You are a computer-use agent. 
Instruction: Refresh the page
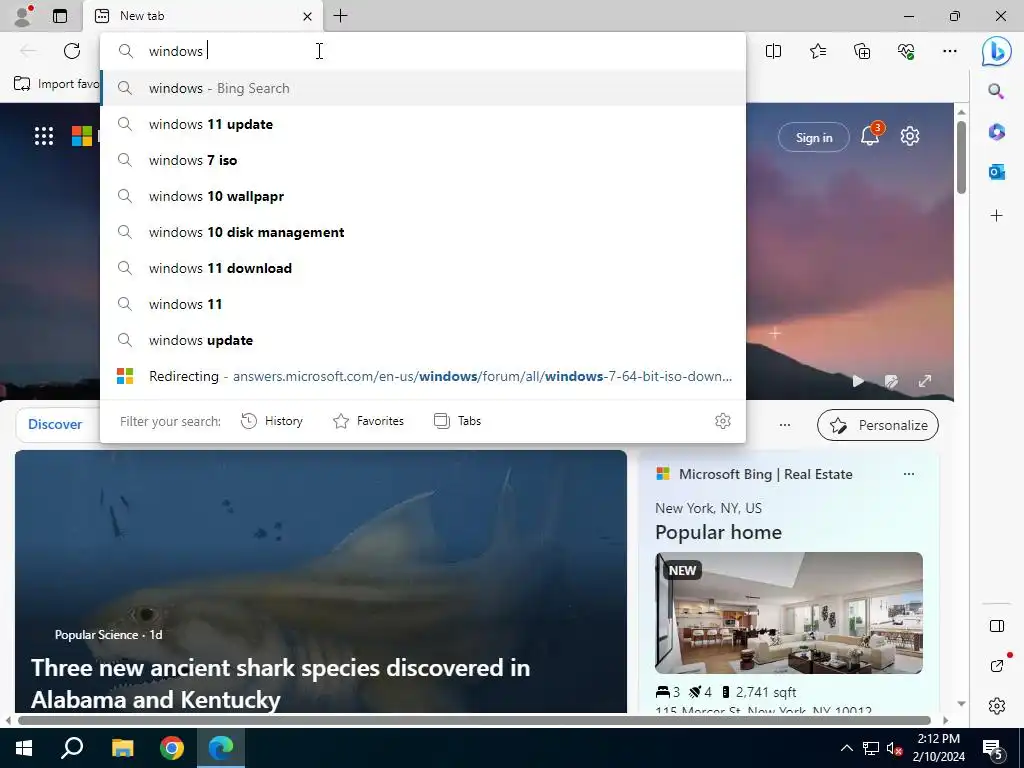coord(72,51)
